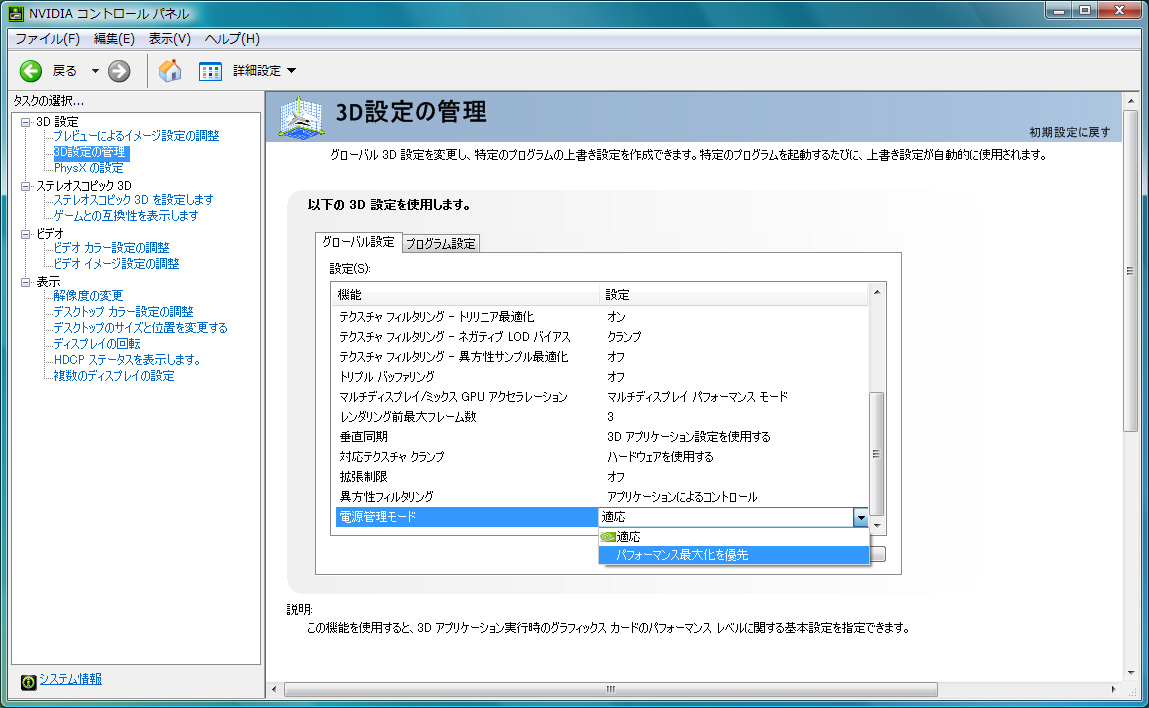Open ビデオ イメージ設定の調整
The height and width of the screenshot is (708, 1149).
point(117,265)
